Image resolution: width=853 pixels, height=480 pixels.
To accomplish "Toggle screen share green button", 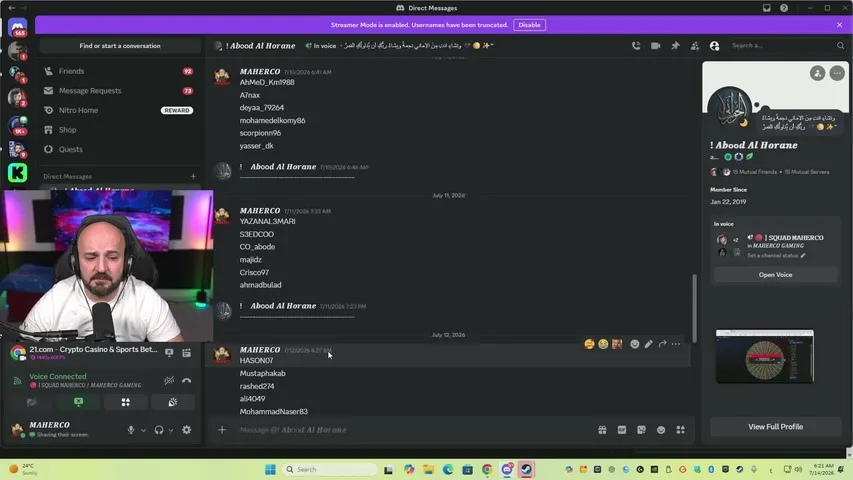I will point(78,402).
